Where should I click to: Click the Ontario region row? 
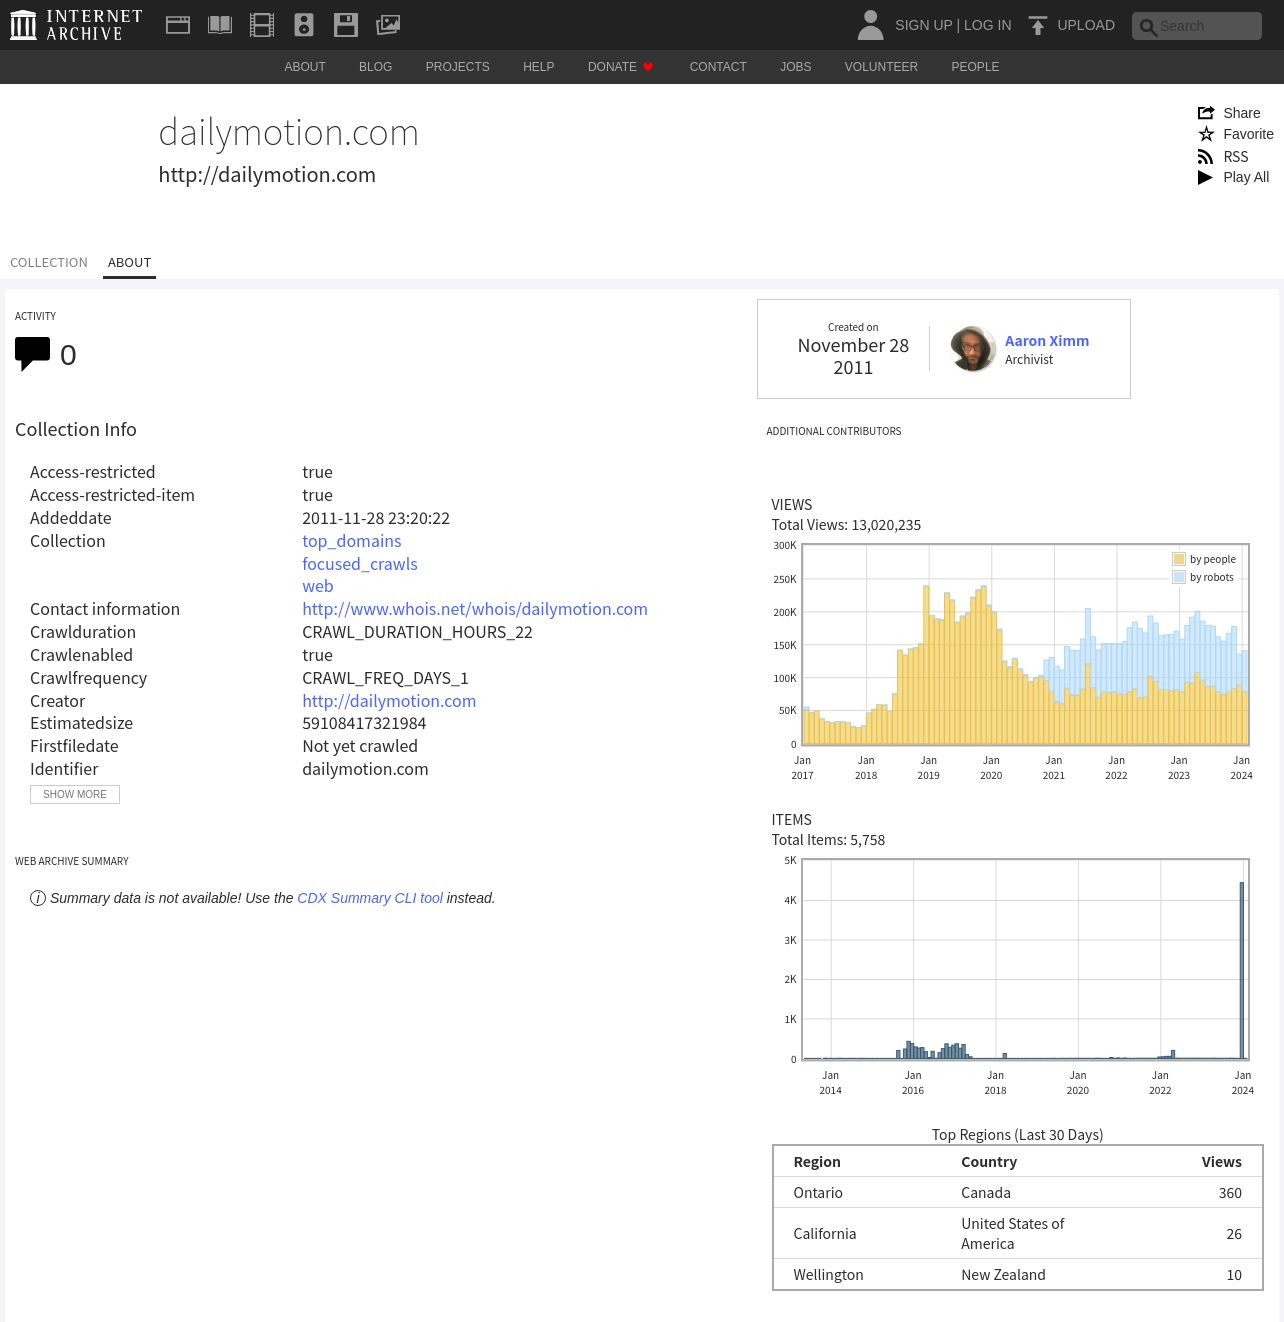pyautogui.click(x=1018, y=1193)
